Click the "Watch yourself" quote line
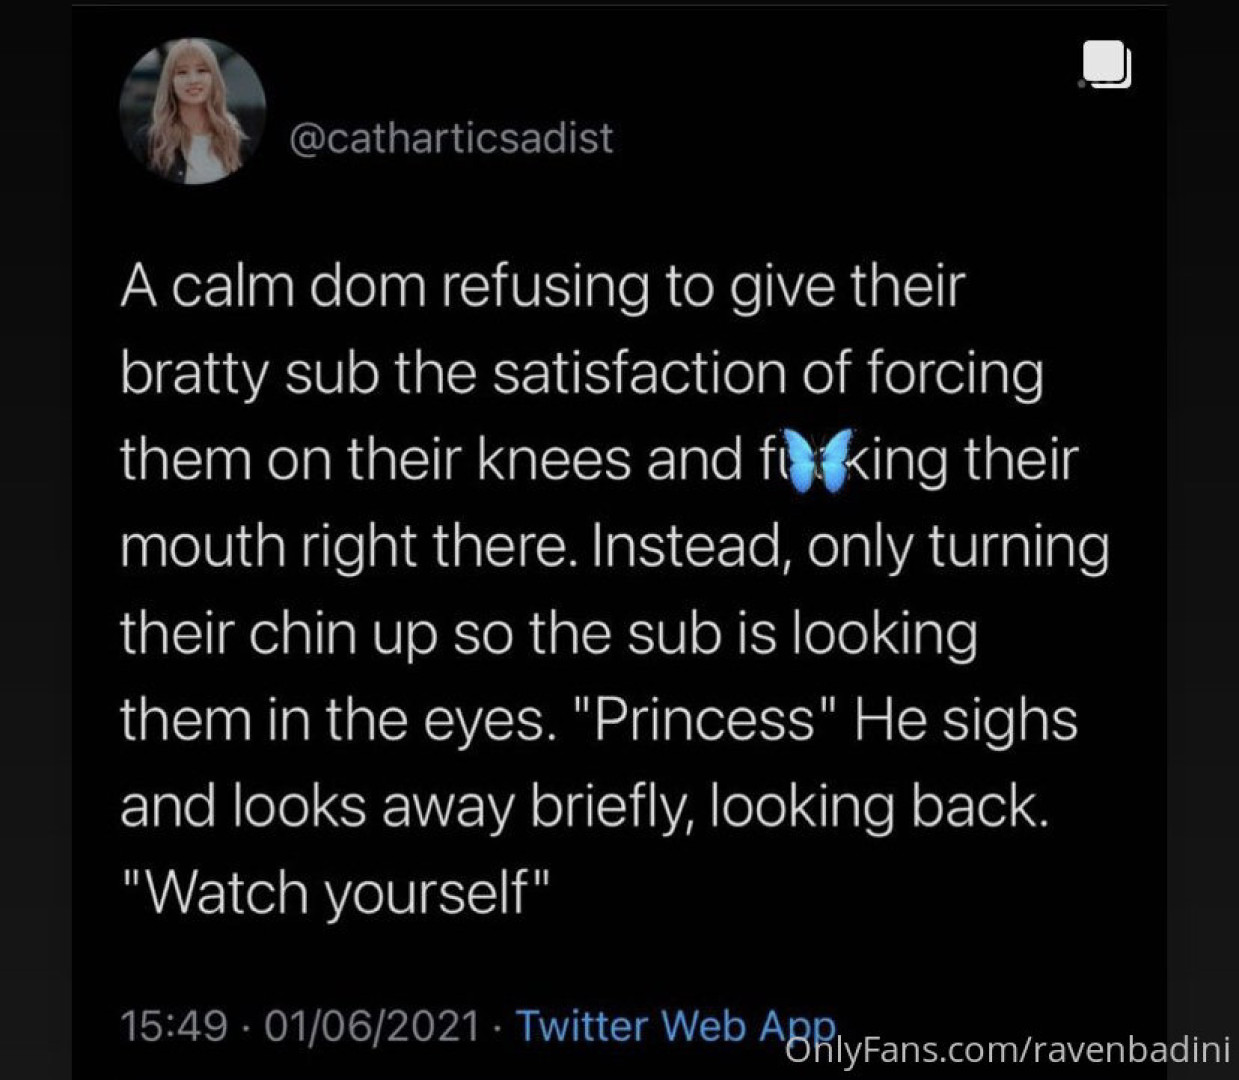Image resolution: width=1239 pixels, height=1080 pixels. pyautogui.click(x=336, y=892)
